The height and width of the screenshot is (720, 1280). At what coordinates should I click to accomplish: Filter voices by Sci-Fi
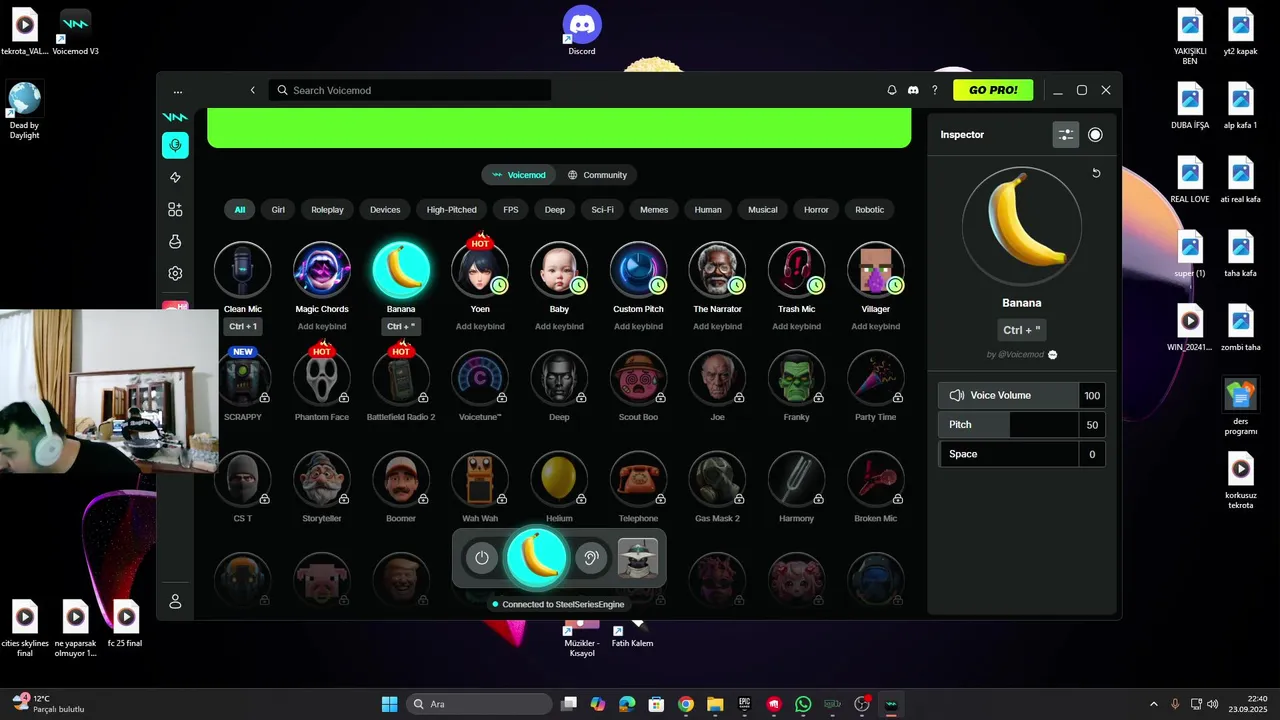pos(602,210)
